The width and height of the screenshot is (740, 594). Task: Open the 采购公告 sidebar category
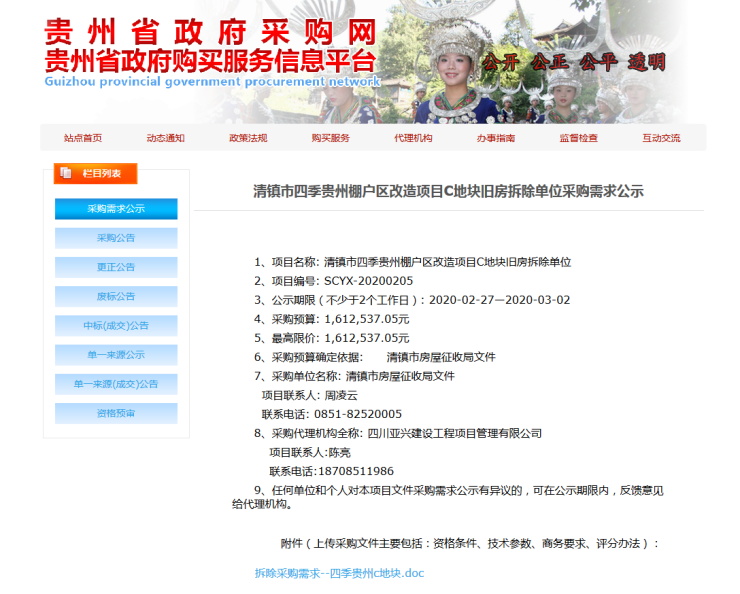coord(116,238)
